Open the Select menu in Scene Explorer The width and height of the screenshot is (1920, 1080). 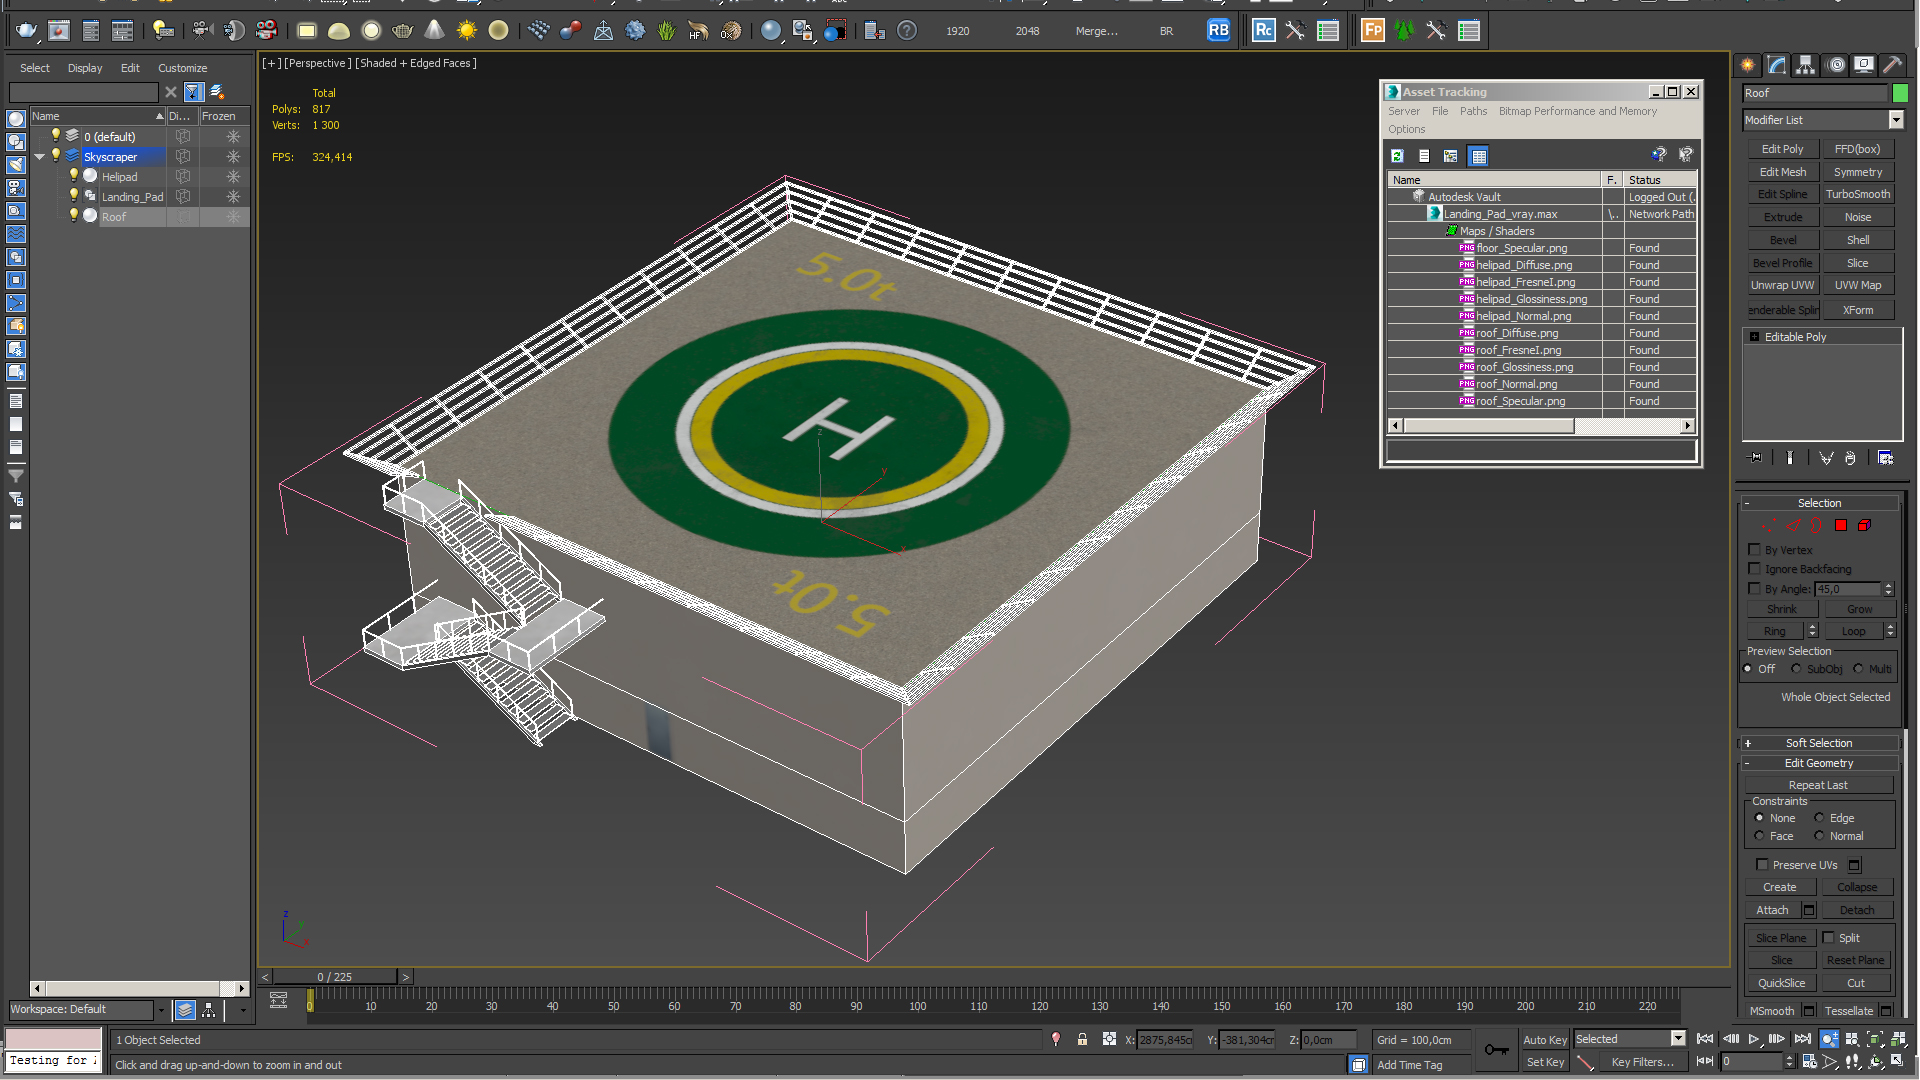coord(34,68)
